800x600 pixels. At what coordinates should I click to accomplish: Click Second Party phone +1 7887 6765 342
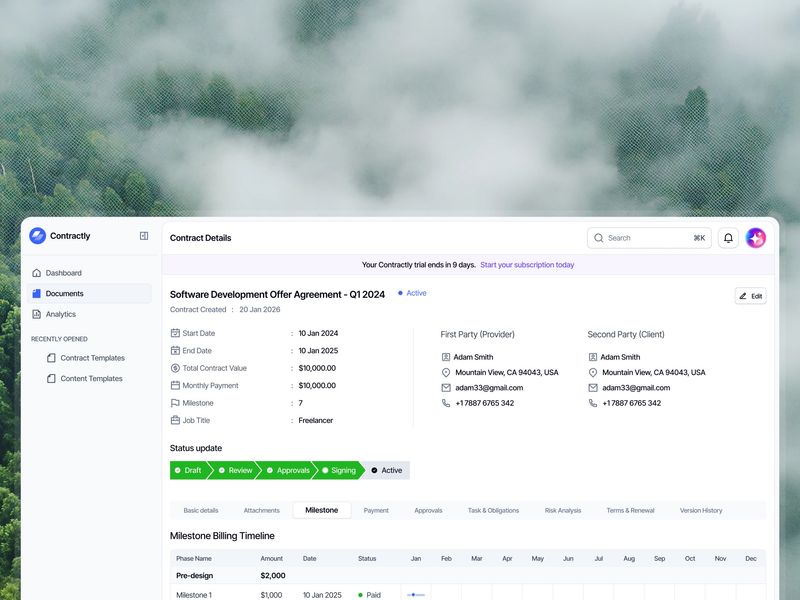632,403
